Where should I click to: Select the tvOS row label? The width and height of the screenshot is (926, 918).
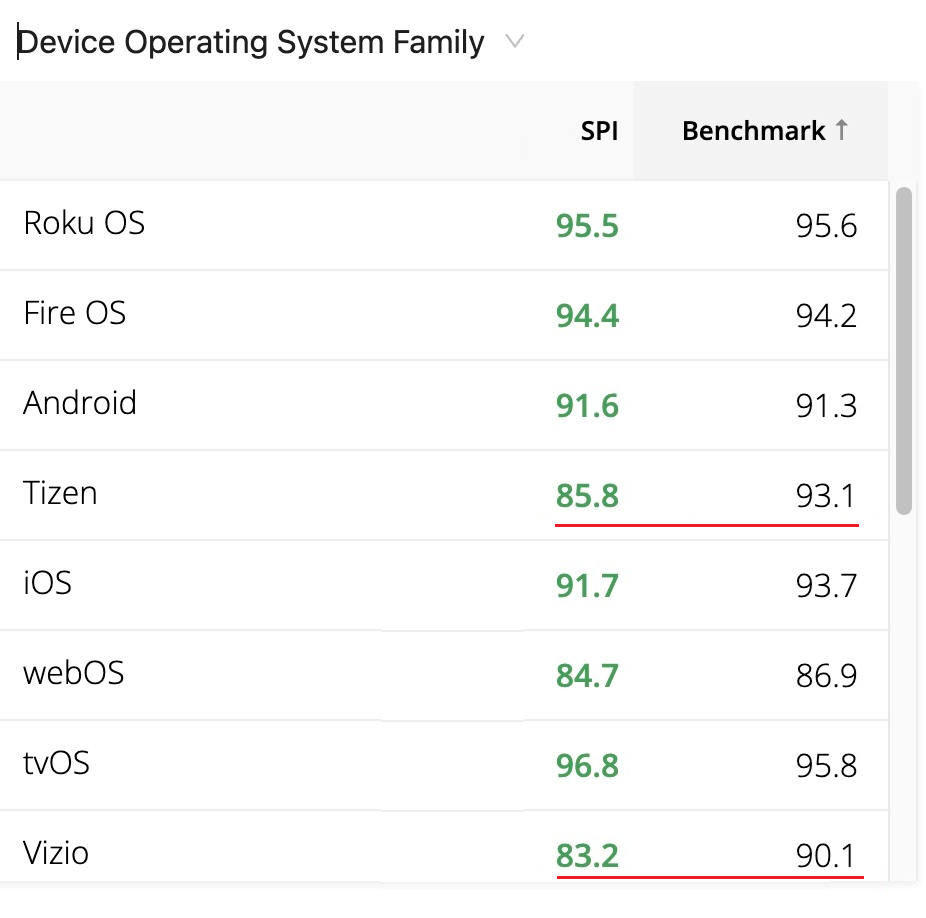(x=57, y=763)
